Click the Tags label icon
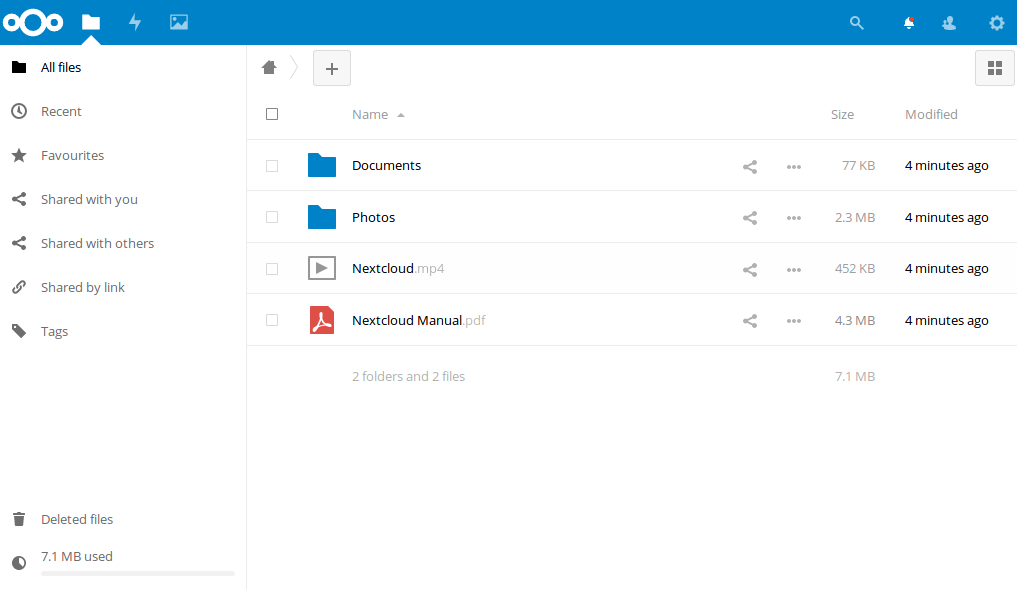This screenshot has width=1017, height=590. point(19,331)
